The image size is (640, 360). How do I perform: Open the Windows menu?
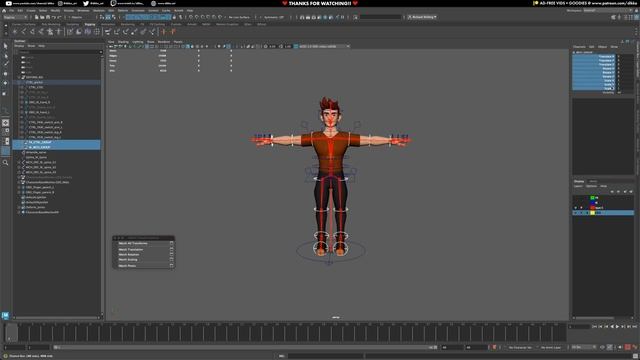tap(83, 11)
